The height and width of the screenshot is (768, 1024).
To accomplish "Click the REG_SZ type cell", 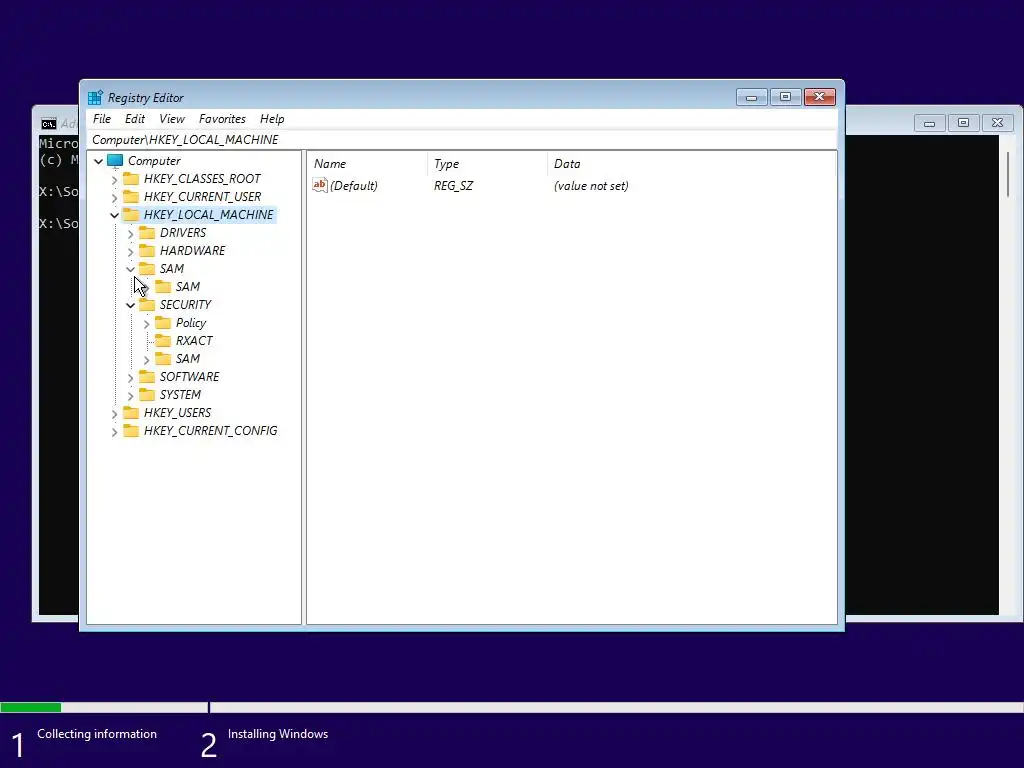I will 453,185.
